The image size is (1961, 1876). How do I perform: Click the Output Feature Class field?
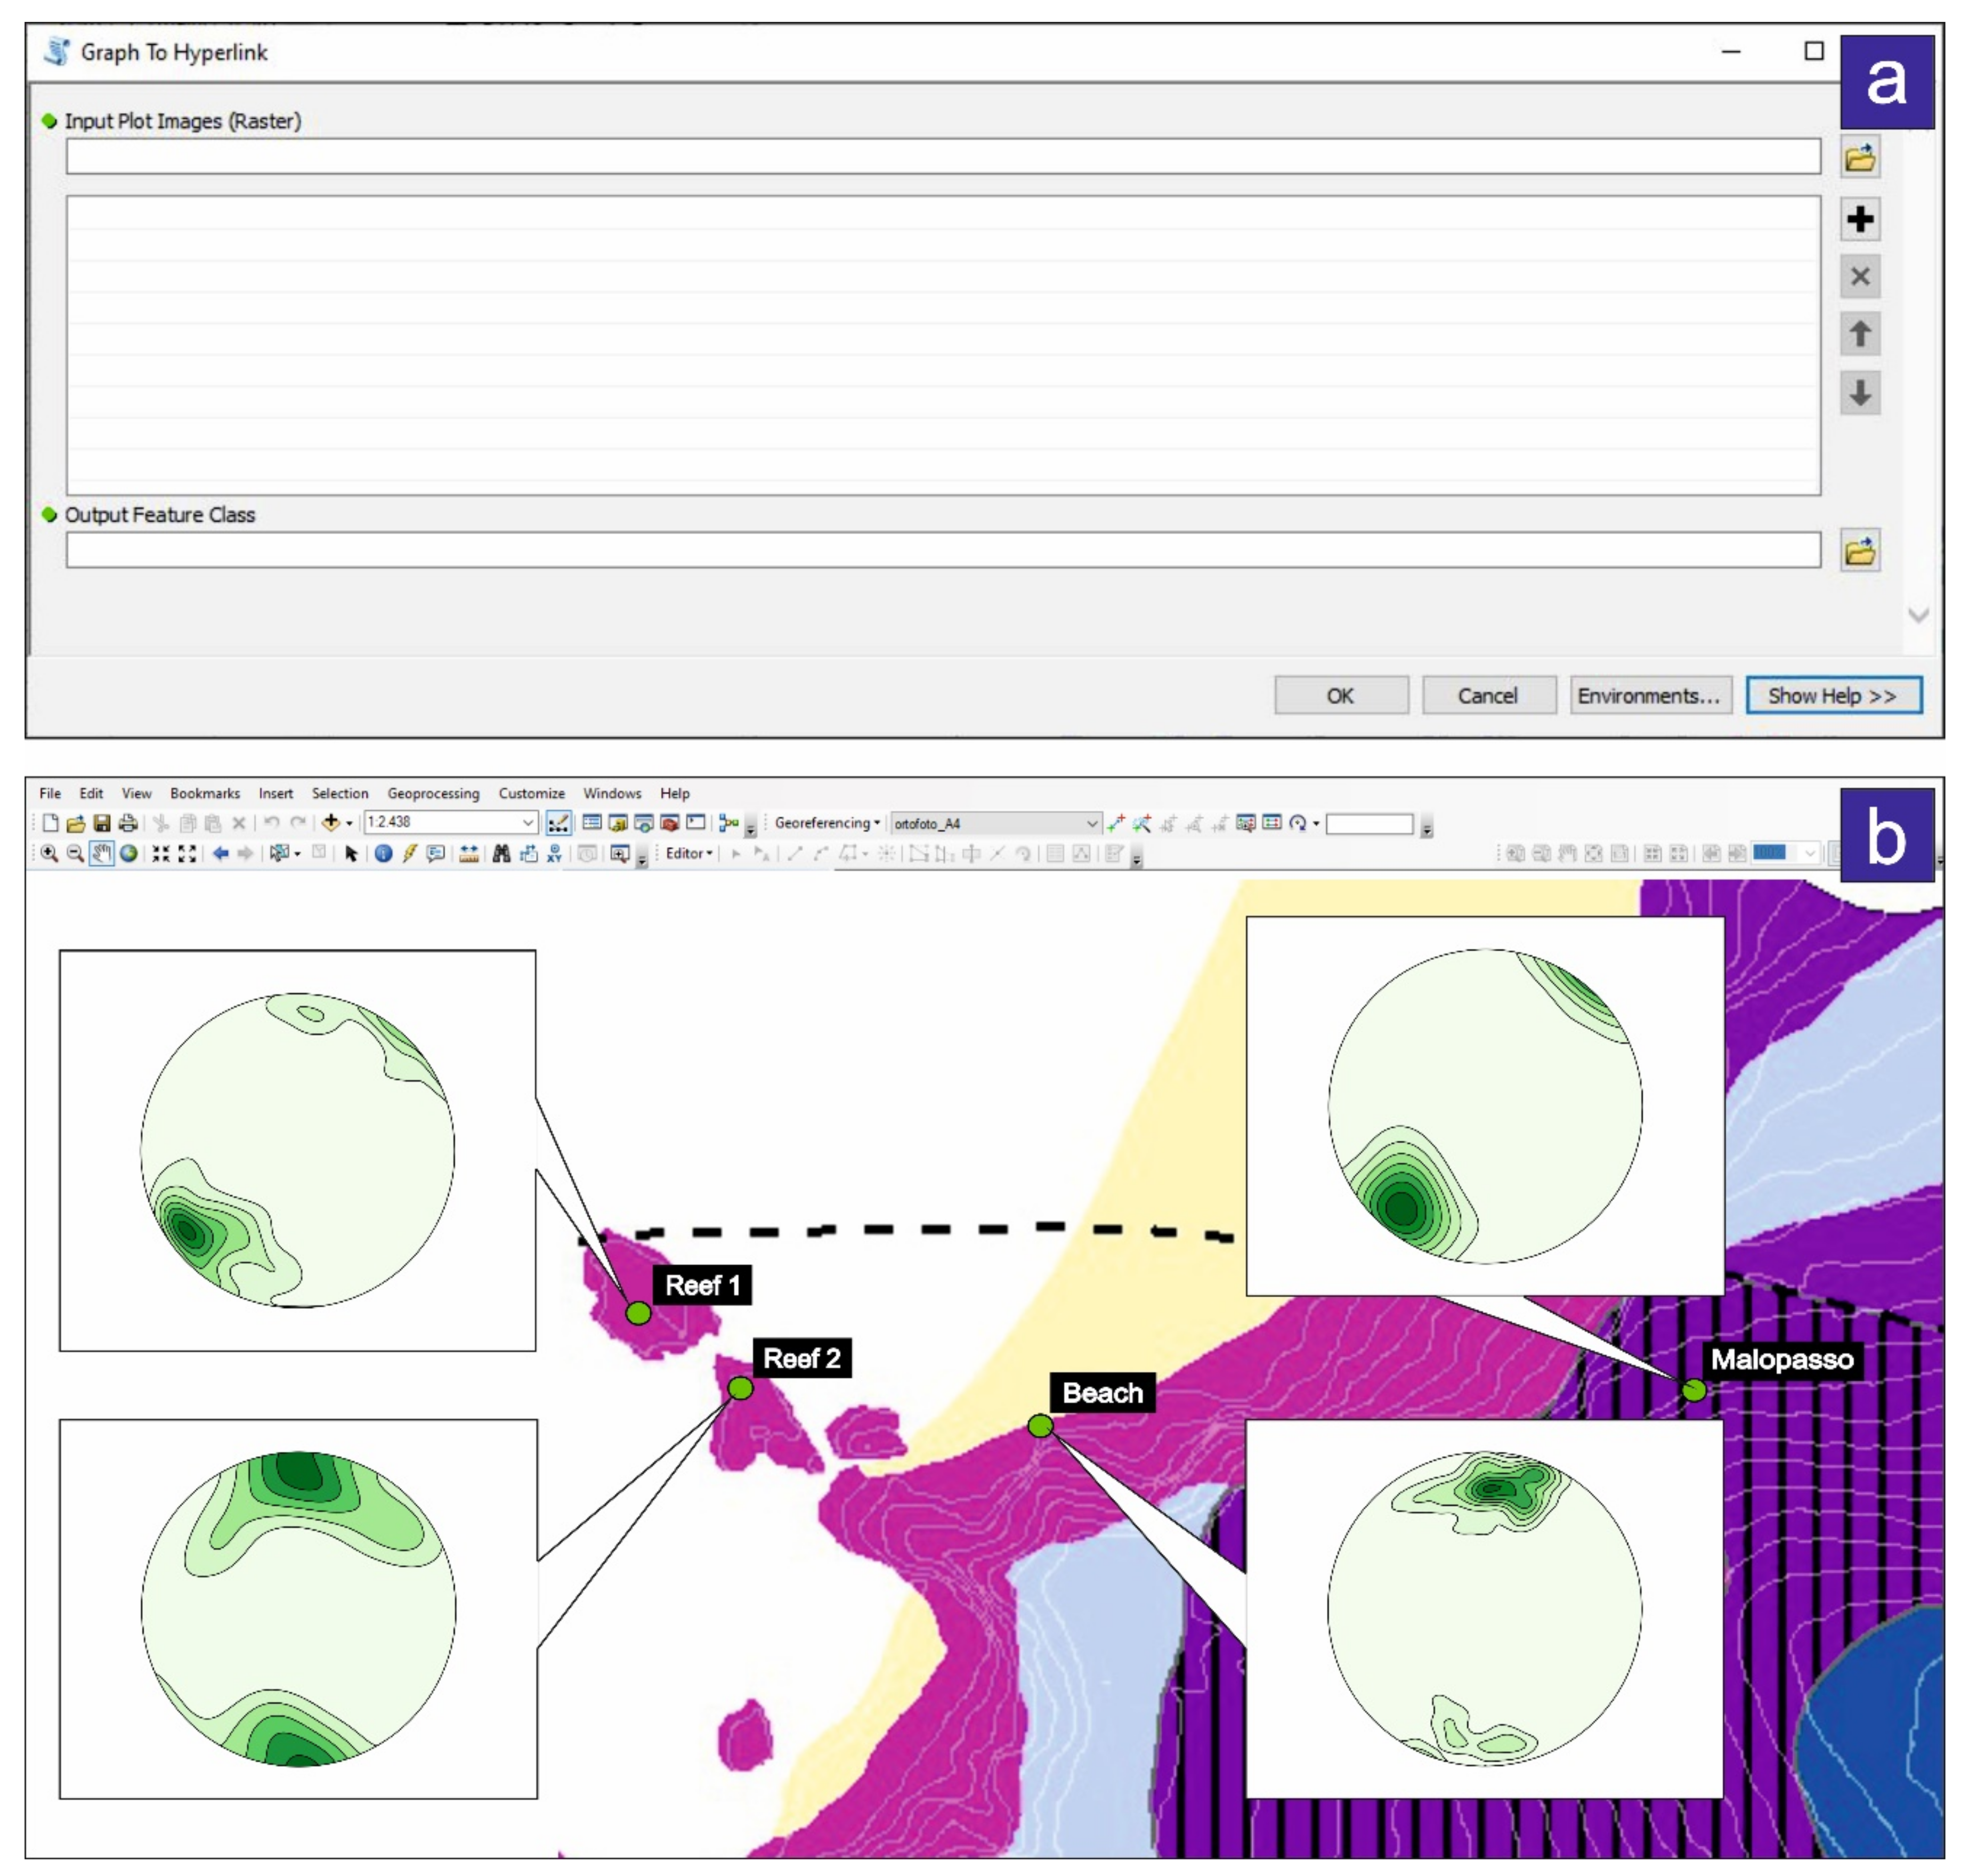tap(942, 550)
